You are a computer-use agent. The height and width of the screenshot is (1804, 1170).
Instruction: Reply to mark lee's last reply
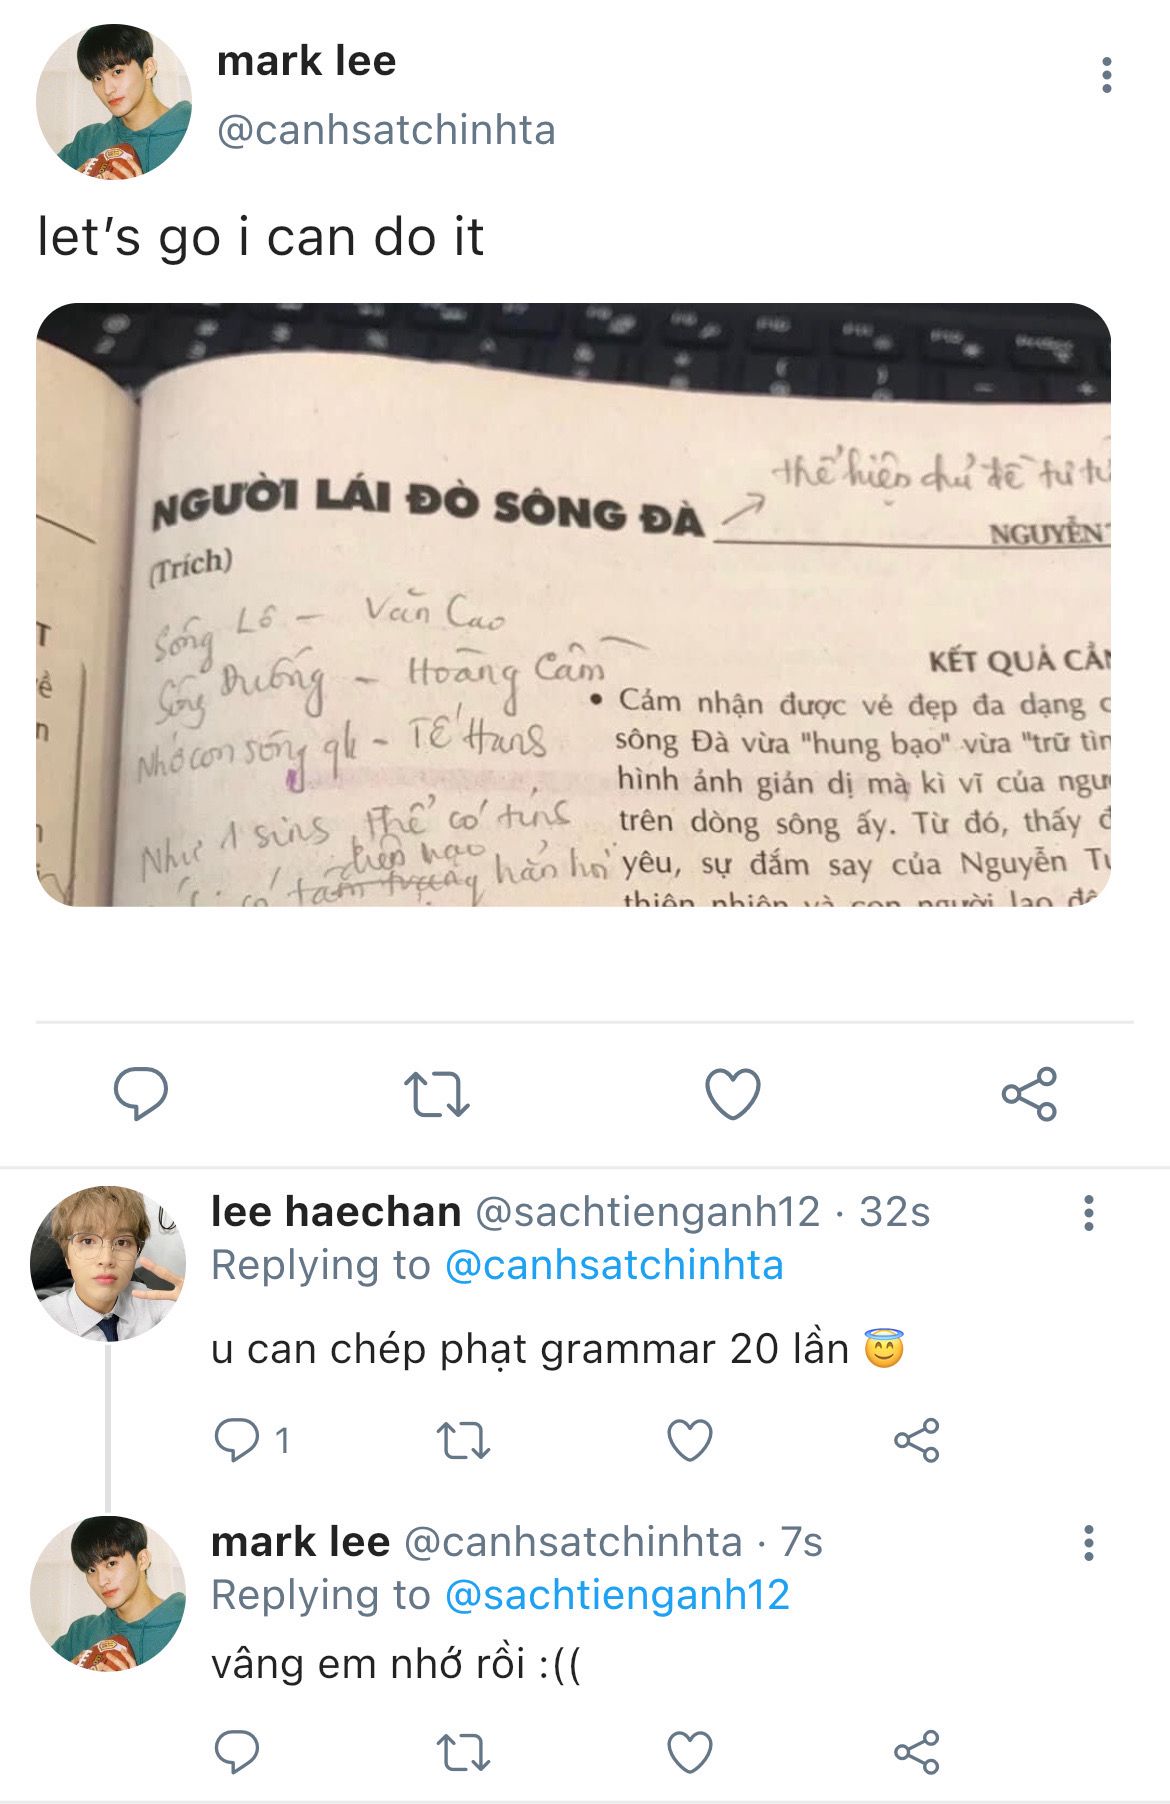tap(237, 1752)
